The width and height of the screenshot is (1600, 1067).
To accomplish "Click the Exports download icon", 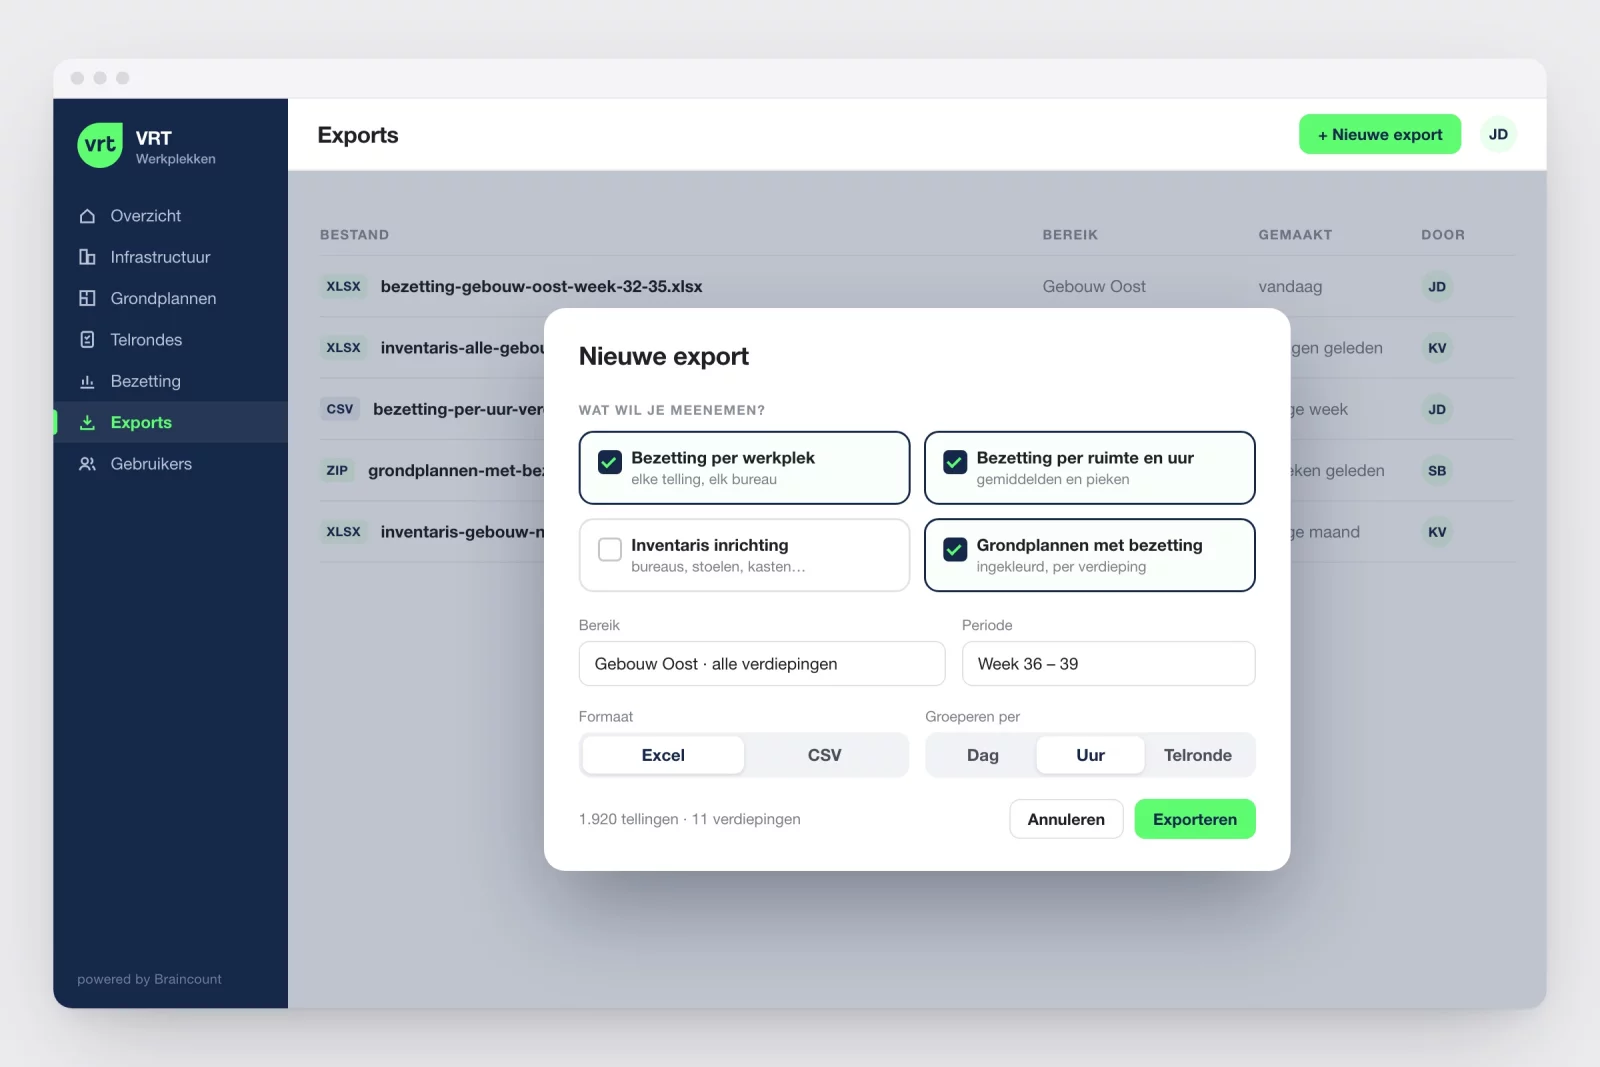I will click(x=87, y=422).
